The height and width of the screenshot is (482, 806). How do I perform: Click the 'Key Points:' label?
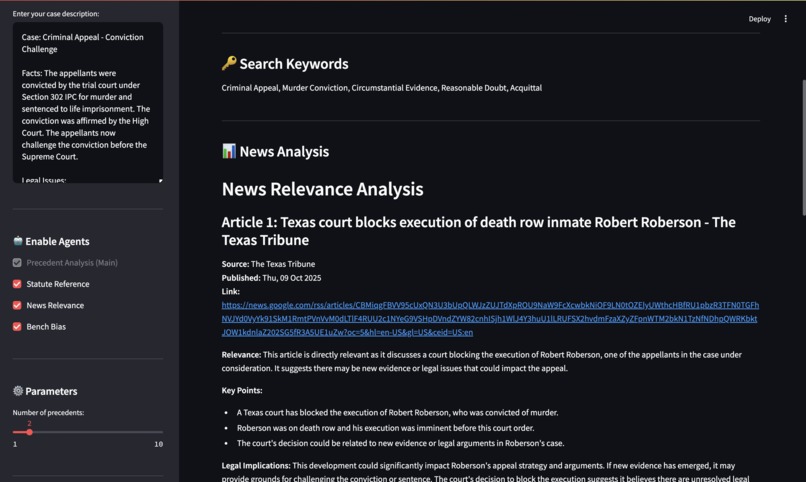(x=242, y=391)
